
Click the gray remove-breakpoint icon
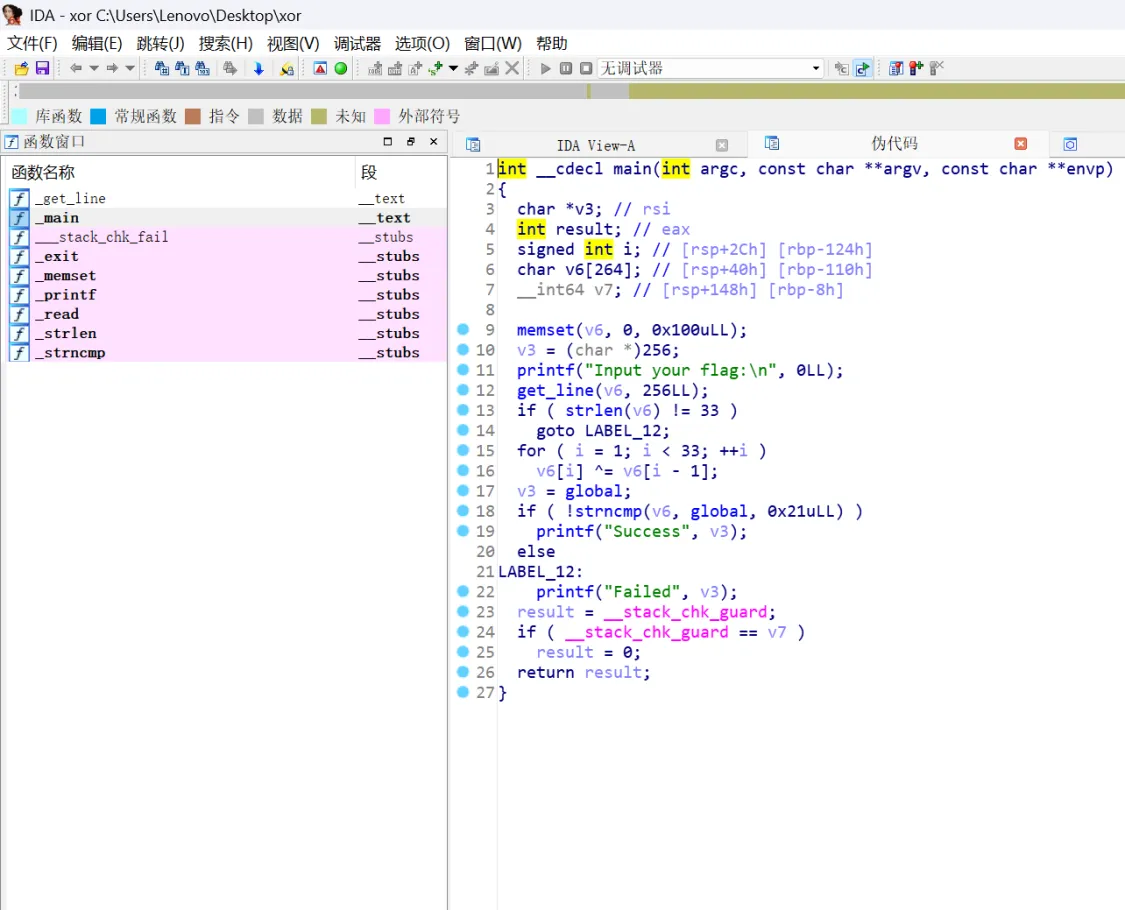coord(936,68)
